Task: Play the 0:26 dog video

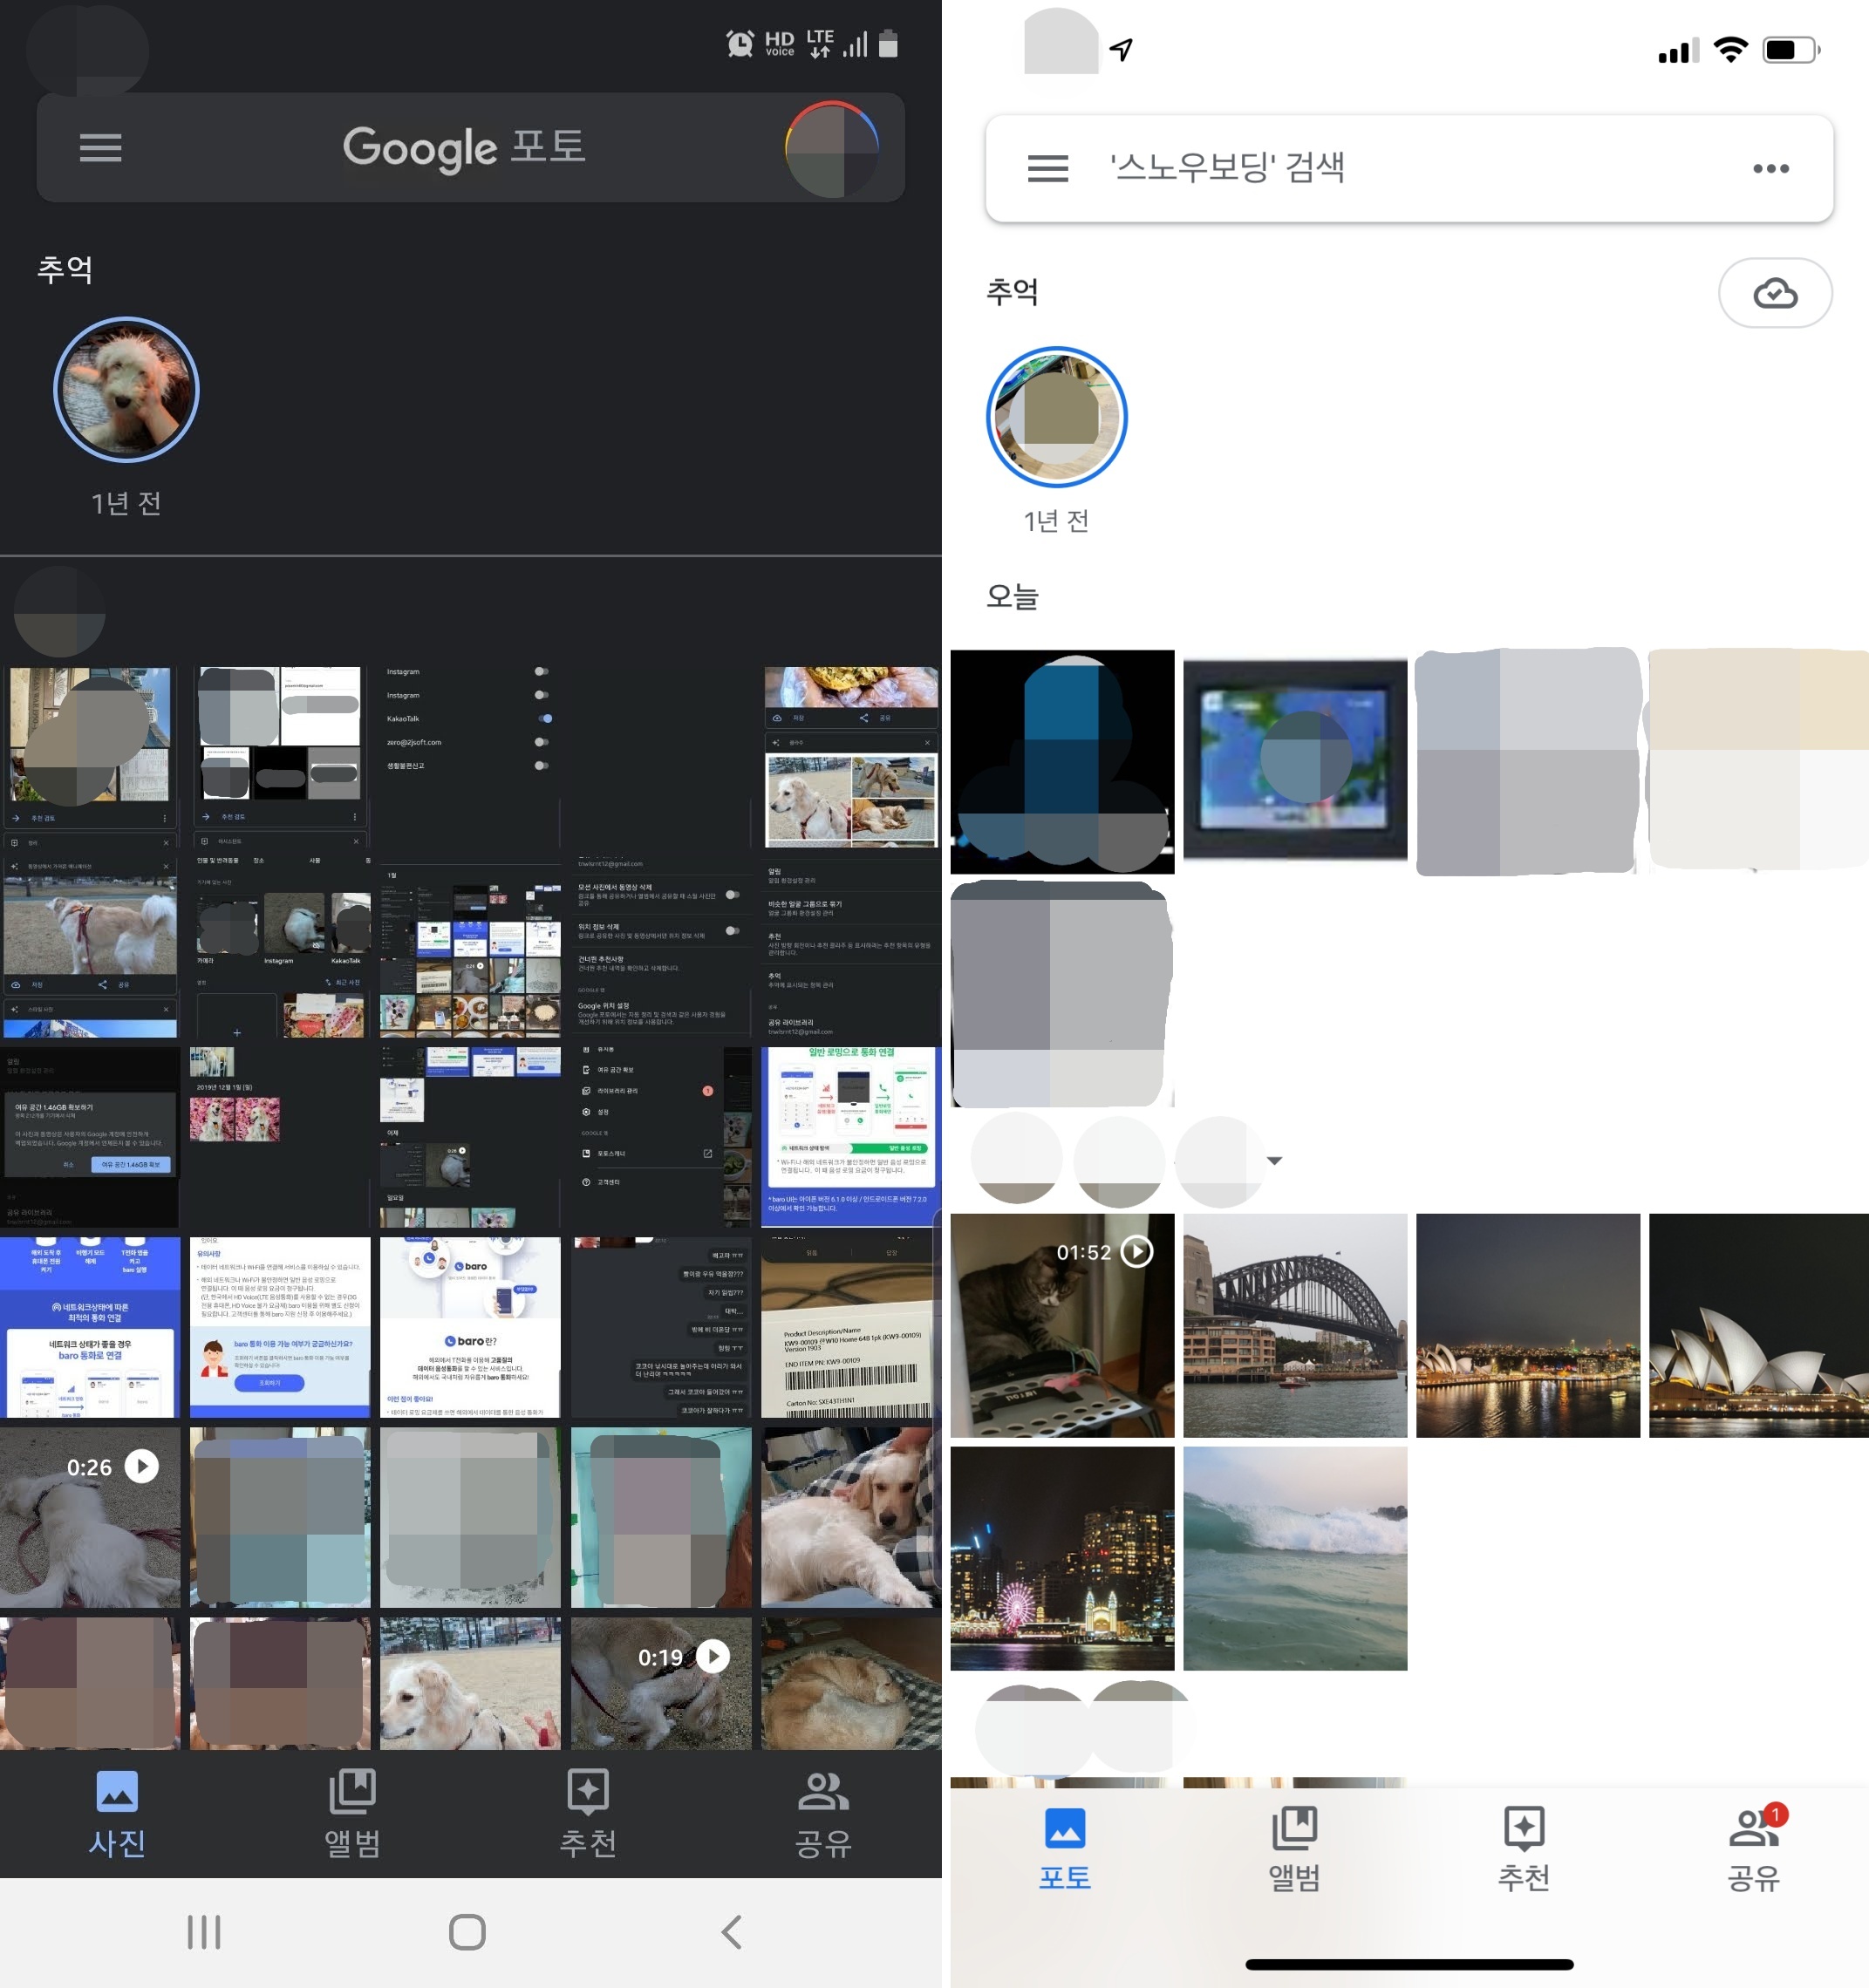Action: pos(90,1517)
